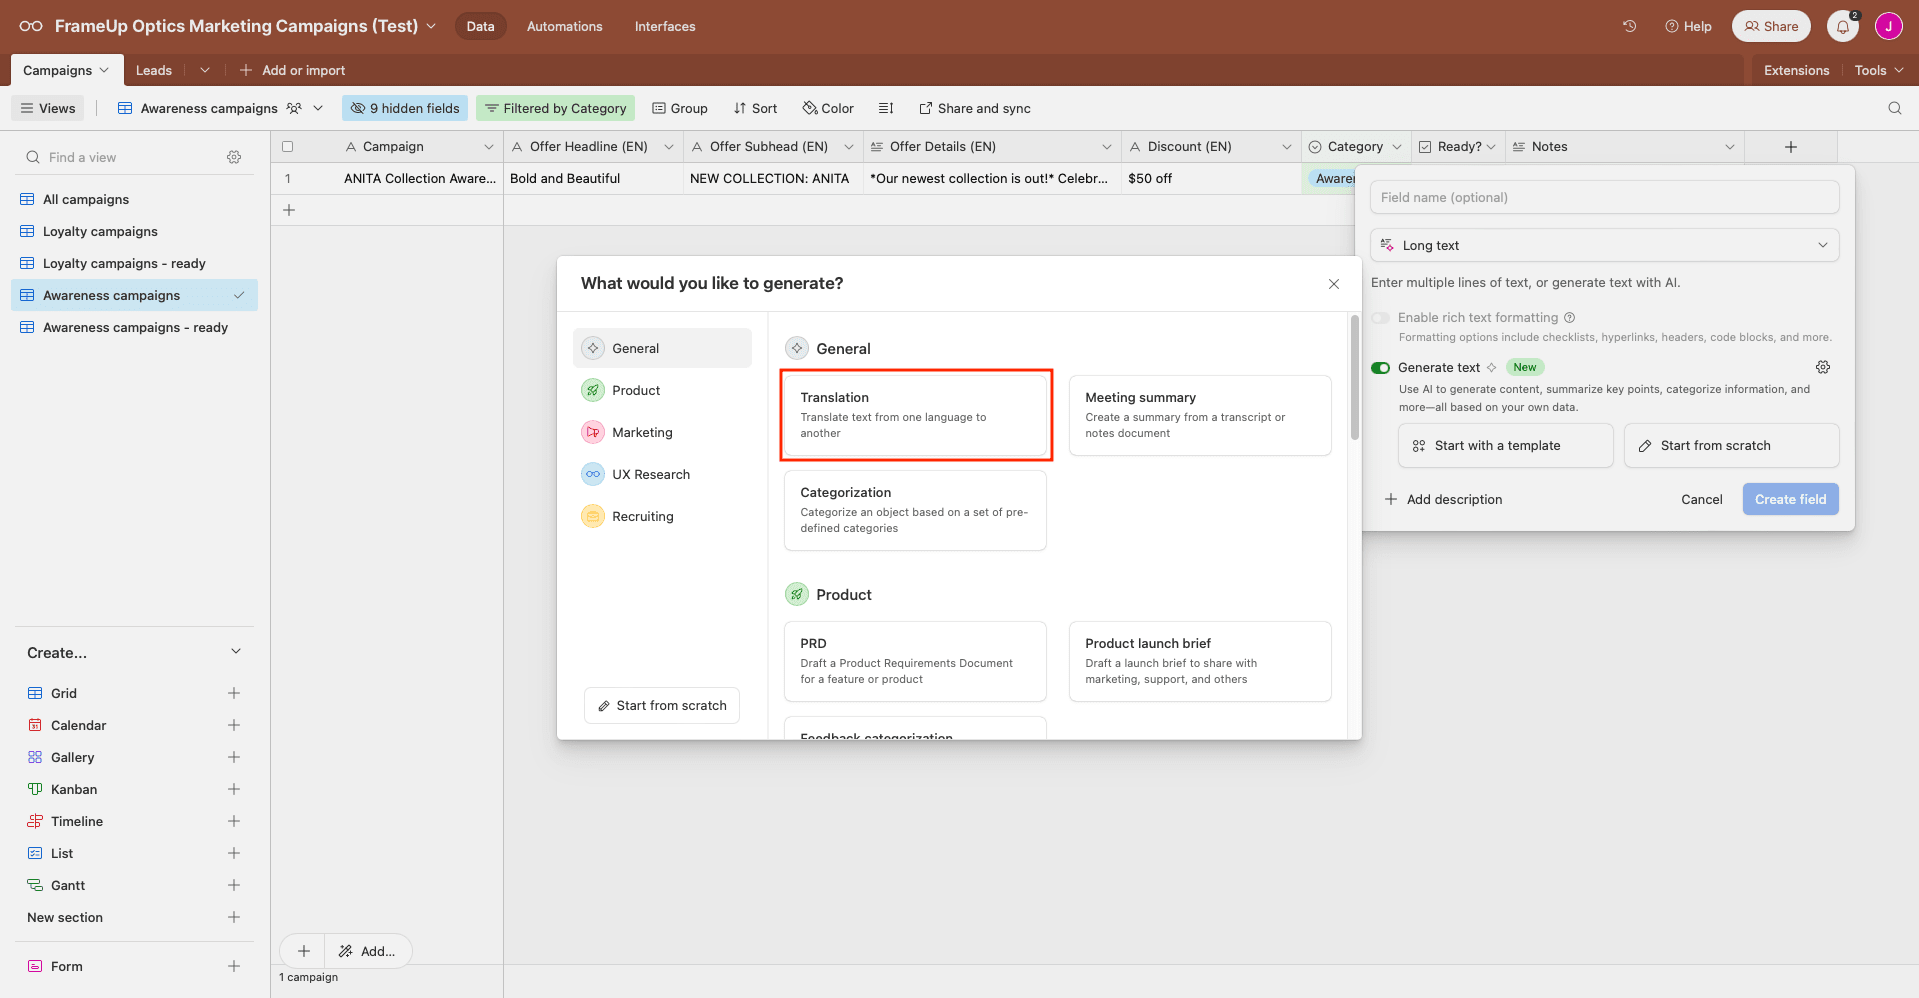This screenshot has height=998, width=1919.
Task: Open Share and sync for this view
Action: (974, 108)
